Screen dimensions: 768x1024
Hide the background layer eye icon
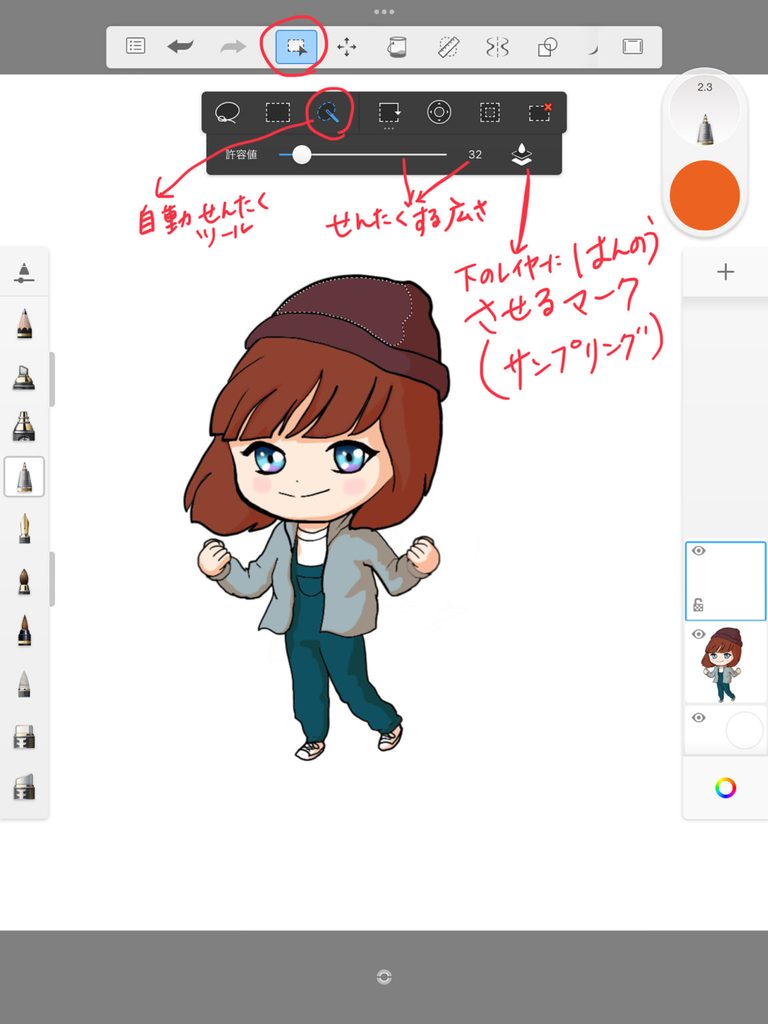(x=699, y=718)
